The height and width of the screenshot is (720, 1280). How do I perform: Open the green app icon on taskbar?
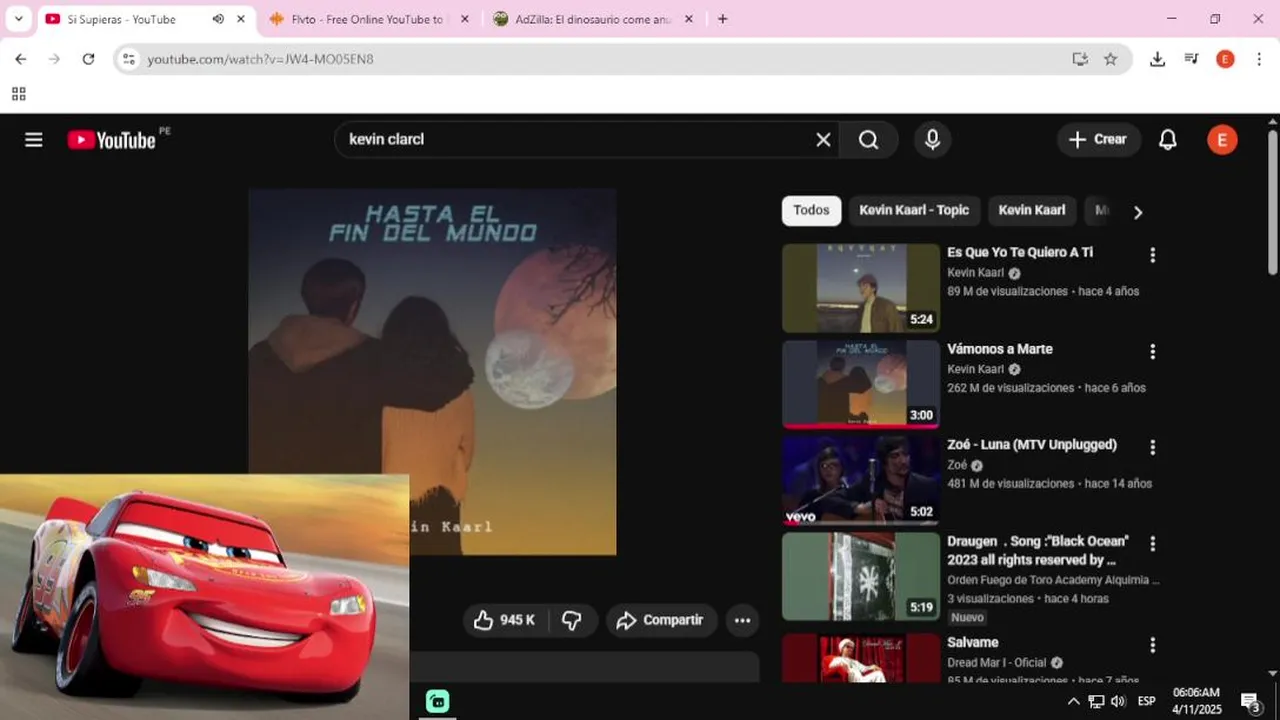pos(437,701)
